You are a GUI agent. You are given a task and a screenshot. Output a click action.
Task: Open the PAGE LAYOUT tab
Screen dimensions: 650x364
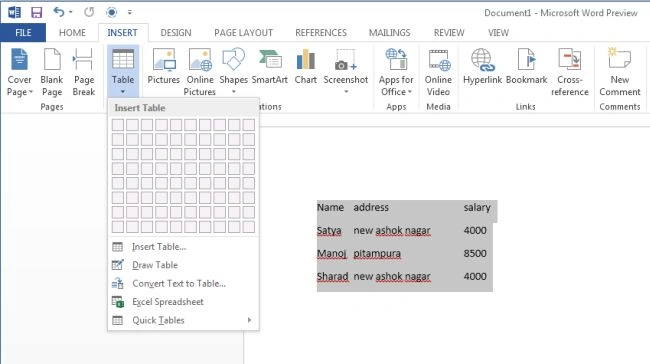point(243,33)
